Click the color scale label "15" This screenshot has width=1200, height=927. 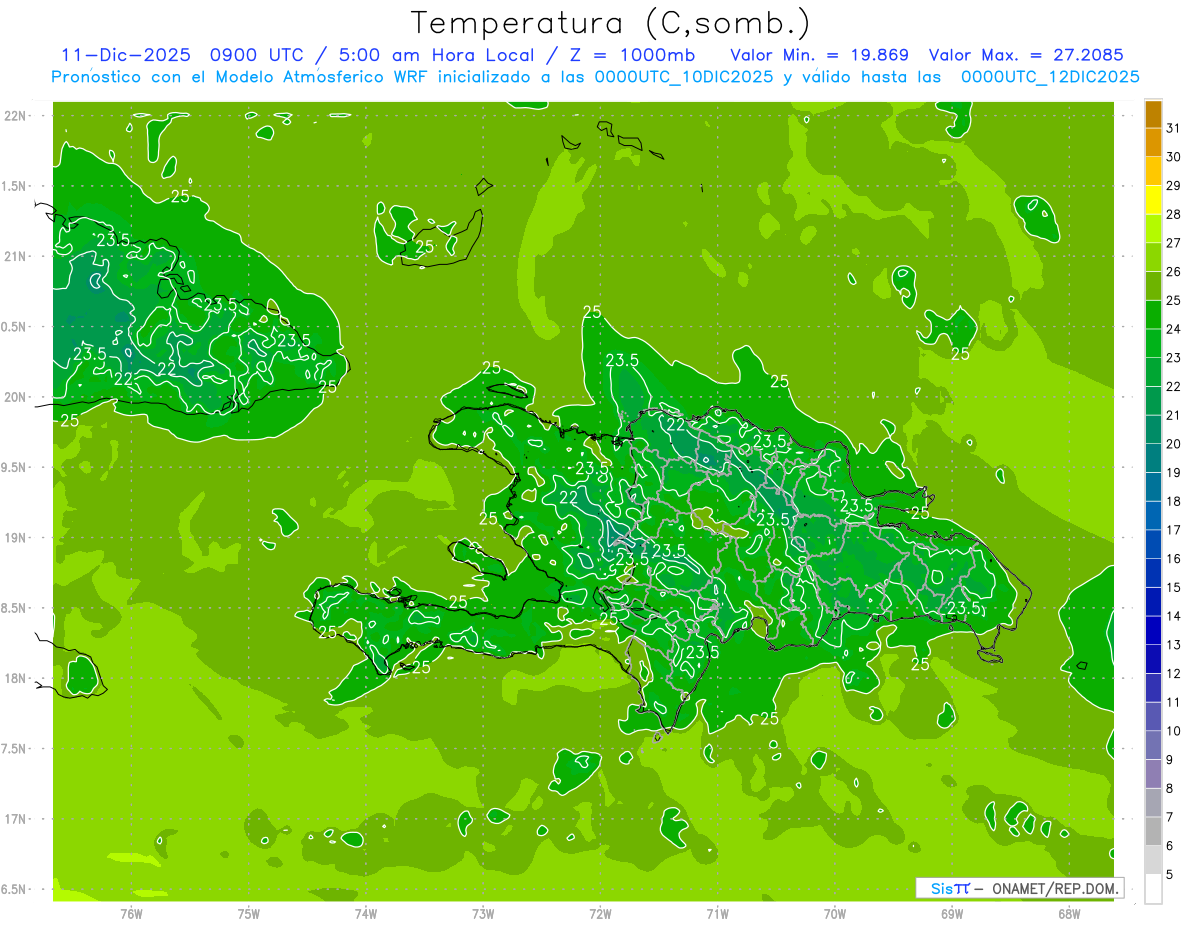pos(1174,587)
